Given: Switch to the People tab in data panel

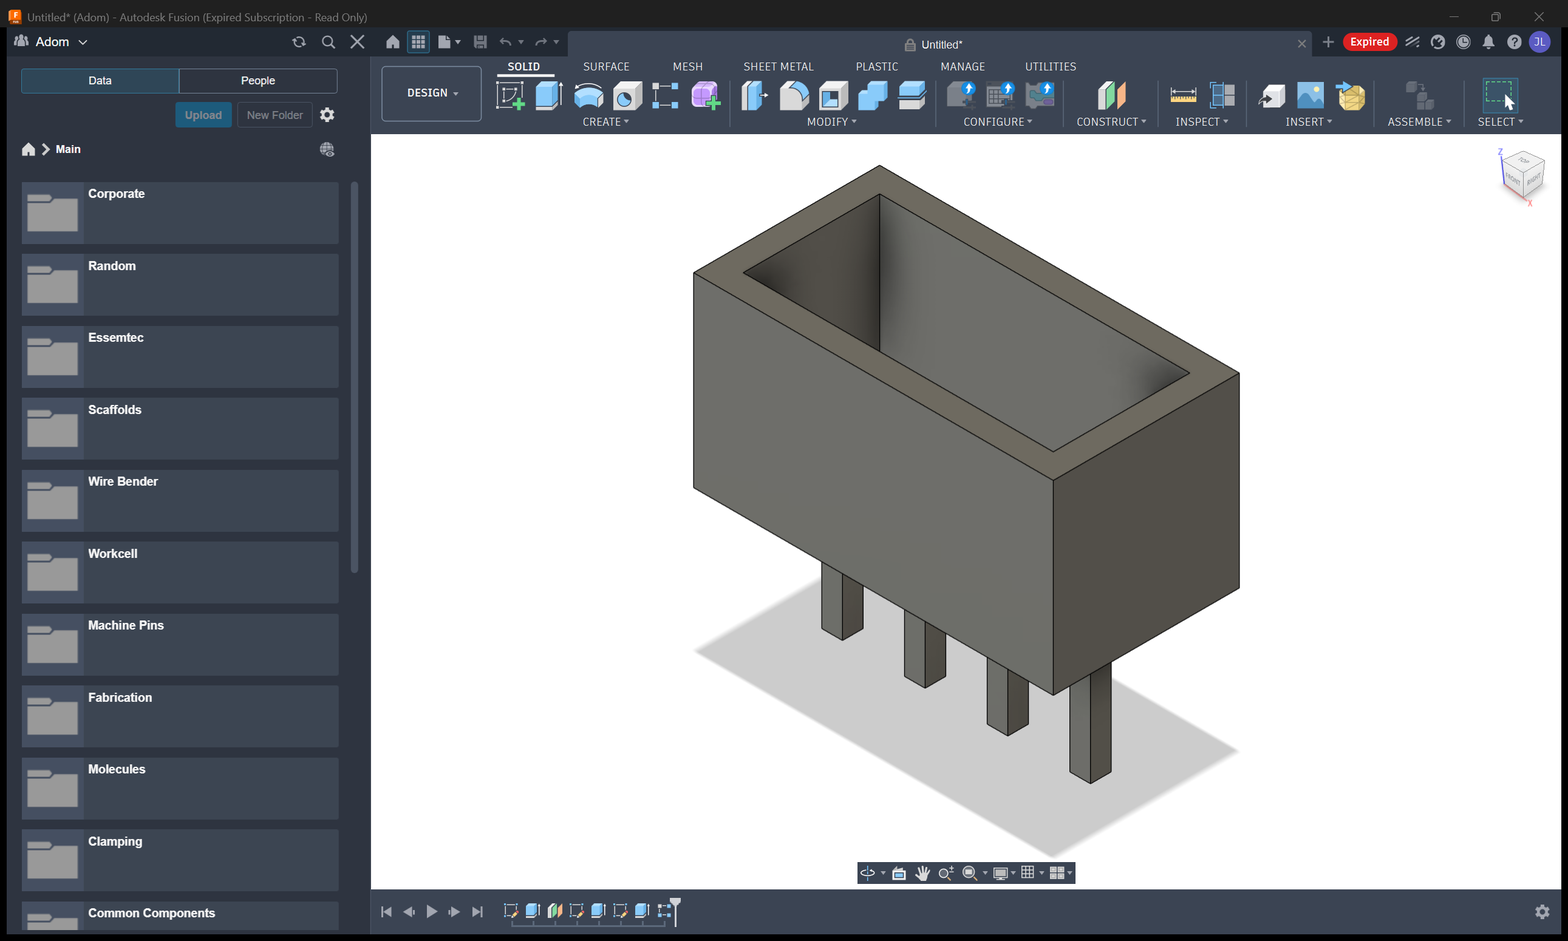Looking at the screenshot, I should pos(258,81).
